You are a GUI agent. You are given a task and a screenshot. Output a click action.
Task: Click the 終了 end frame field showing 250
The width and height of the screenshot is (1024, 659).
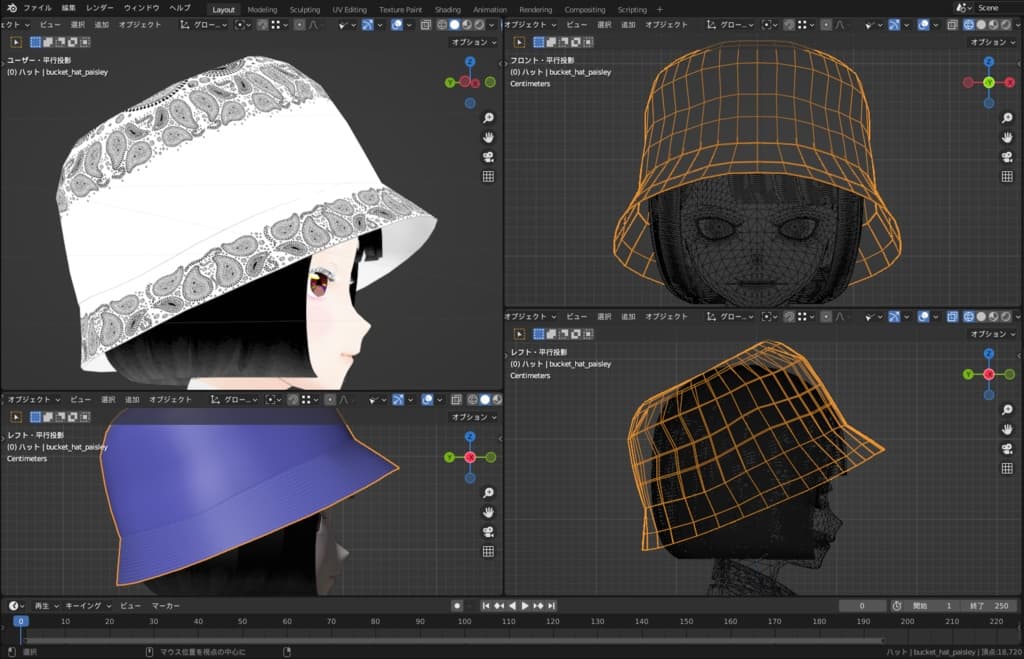point(991,606)
